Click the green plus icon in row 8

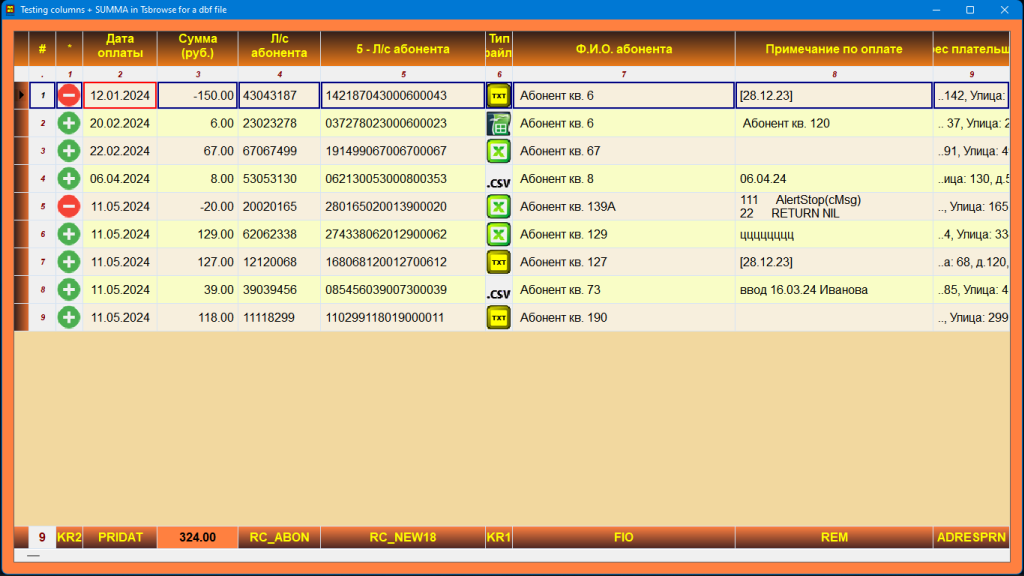pos(69,289)
